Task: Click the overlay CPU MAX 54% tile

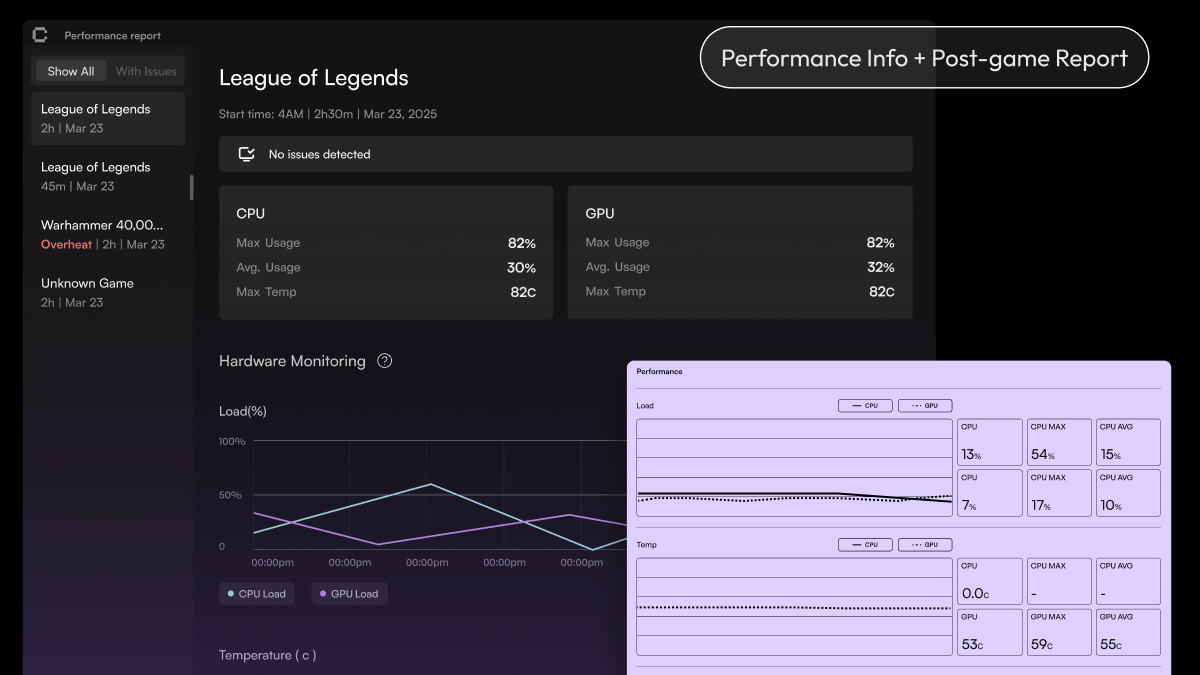Action: (x=1059, y=442)
